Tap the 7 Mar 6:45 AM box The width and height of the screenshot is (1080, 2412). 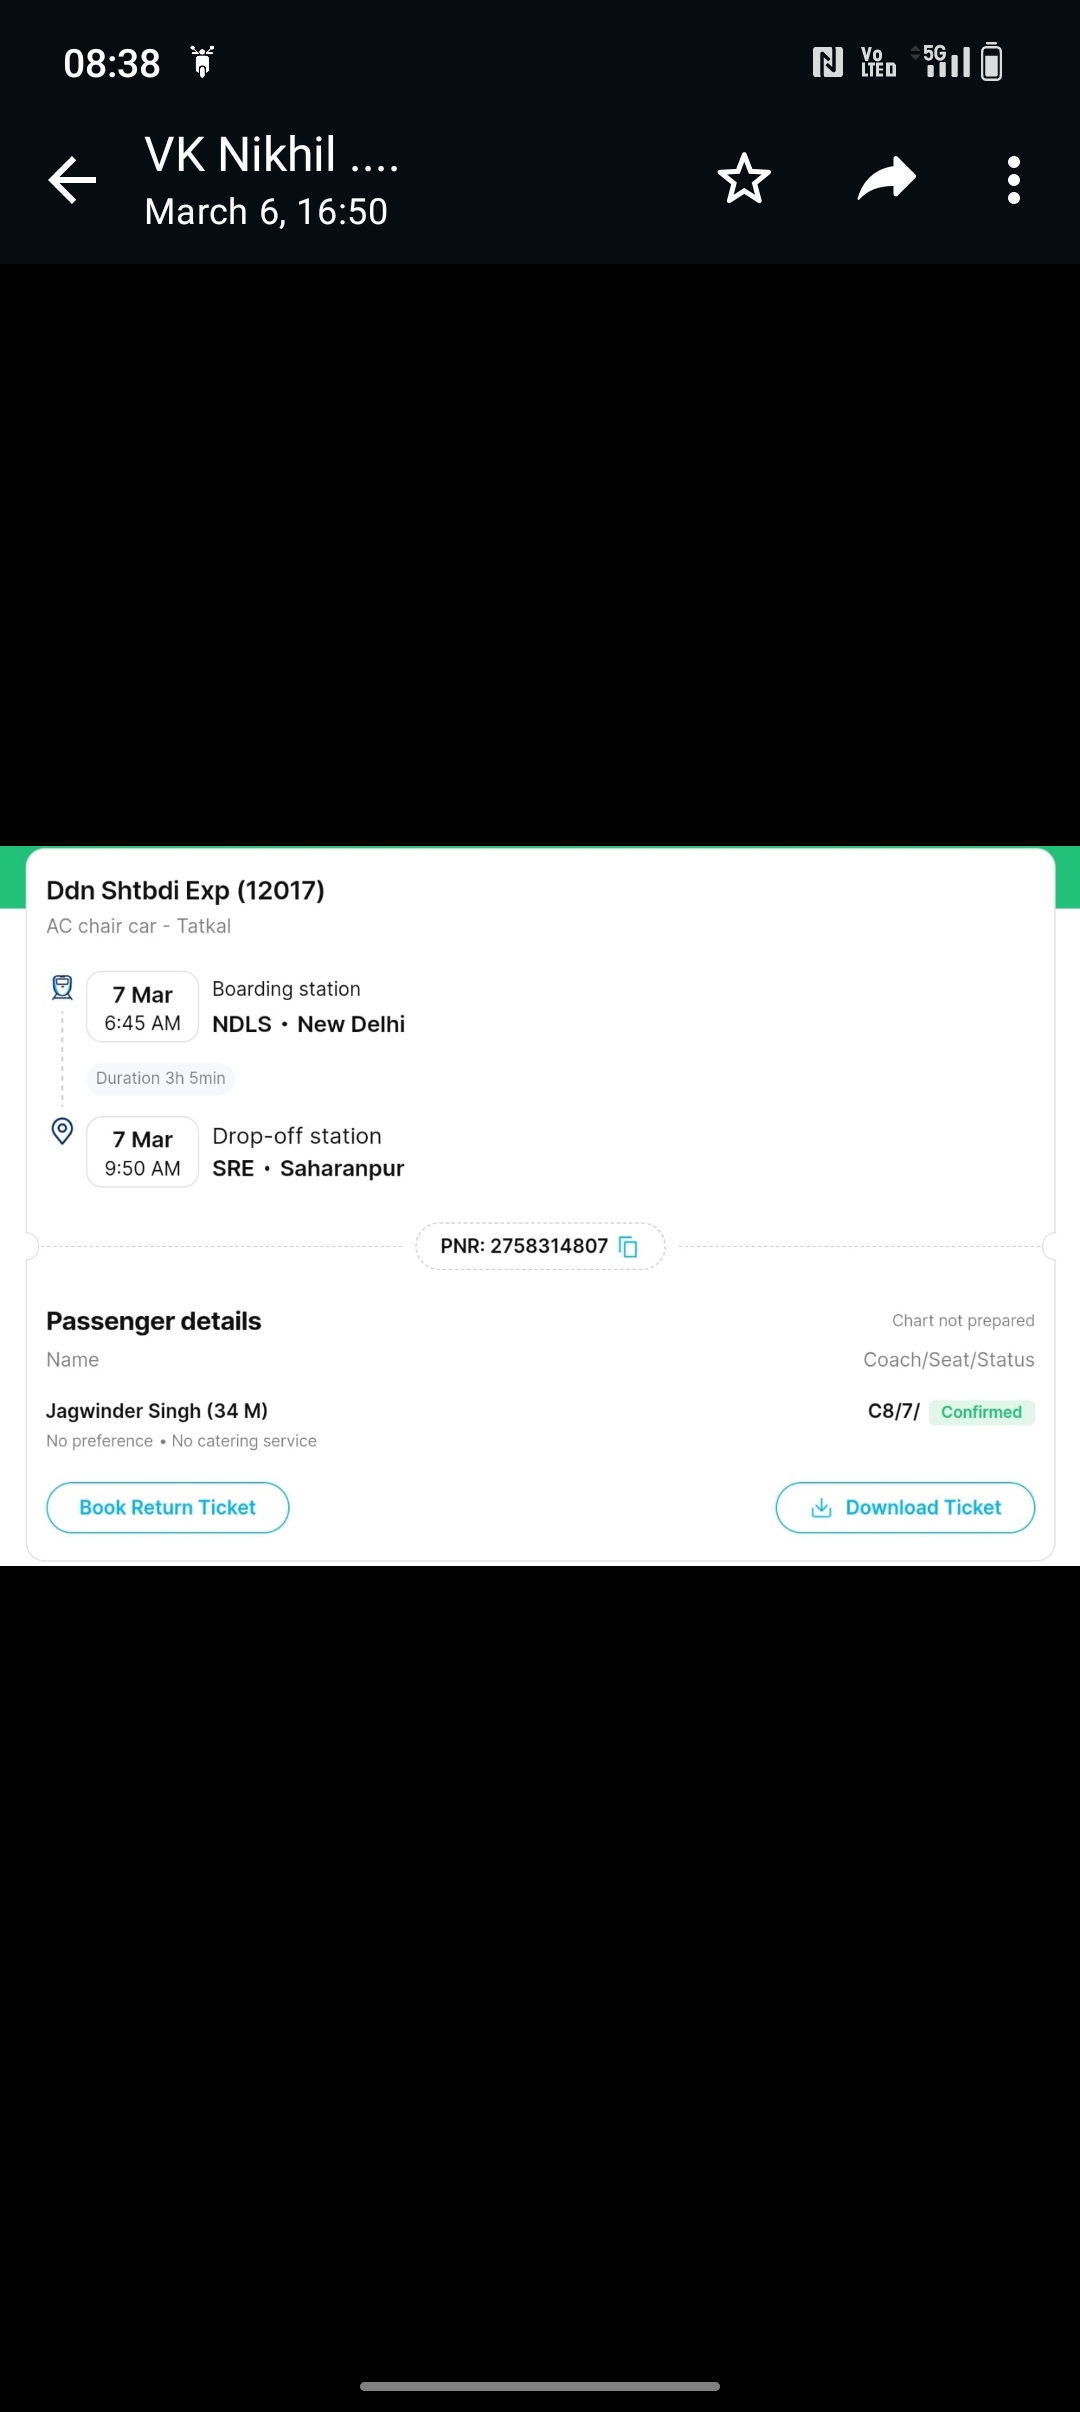click(x=142, y=1008)
